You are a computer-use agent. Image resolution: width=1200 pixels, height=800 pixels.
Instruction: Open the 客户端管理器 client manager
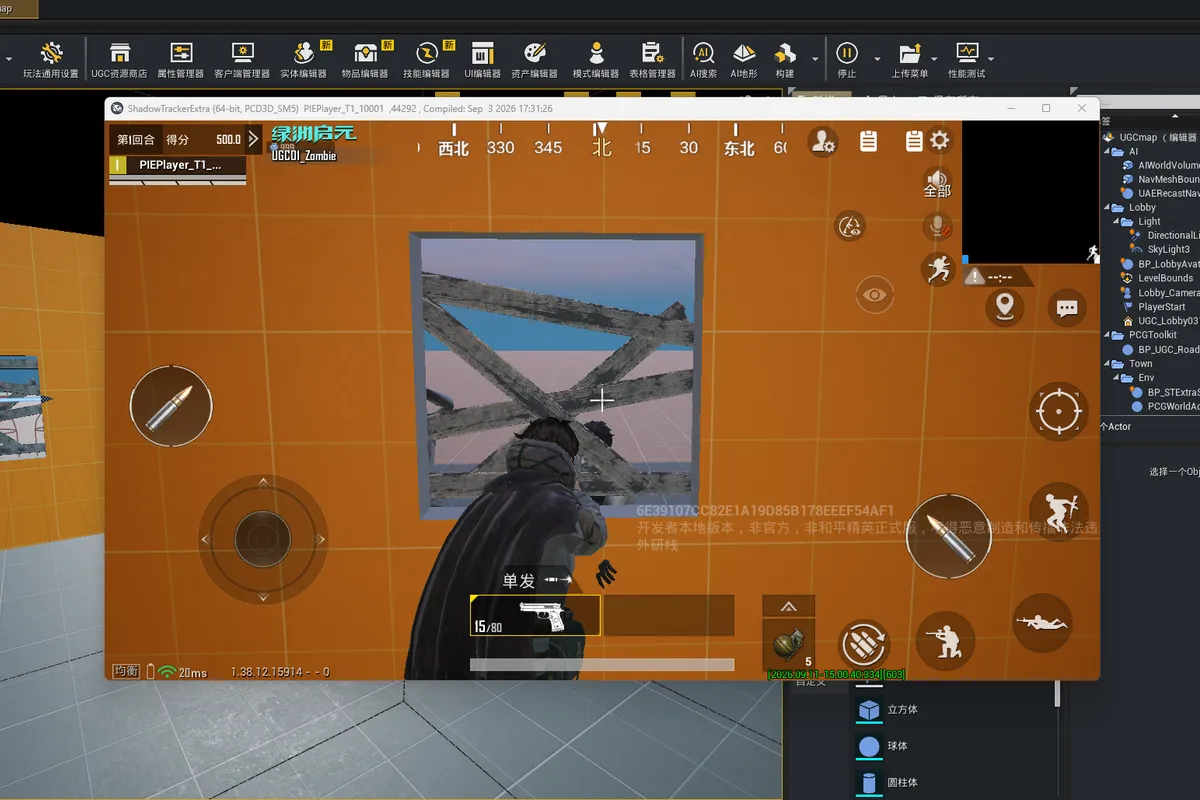point(242,60)
